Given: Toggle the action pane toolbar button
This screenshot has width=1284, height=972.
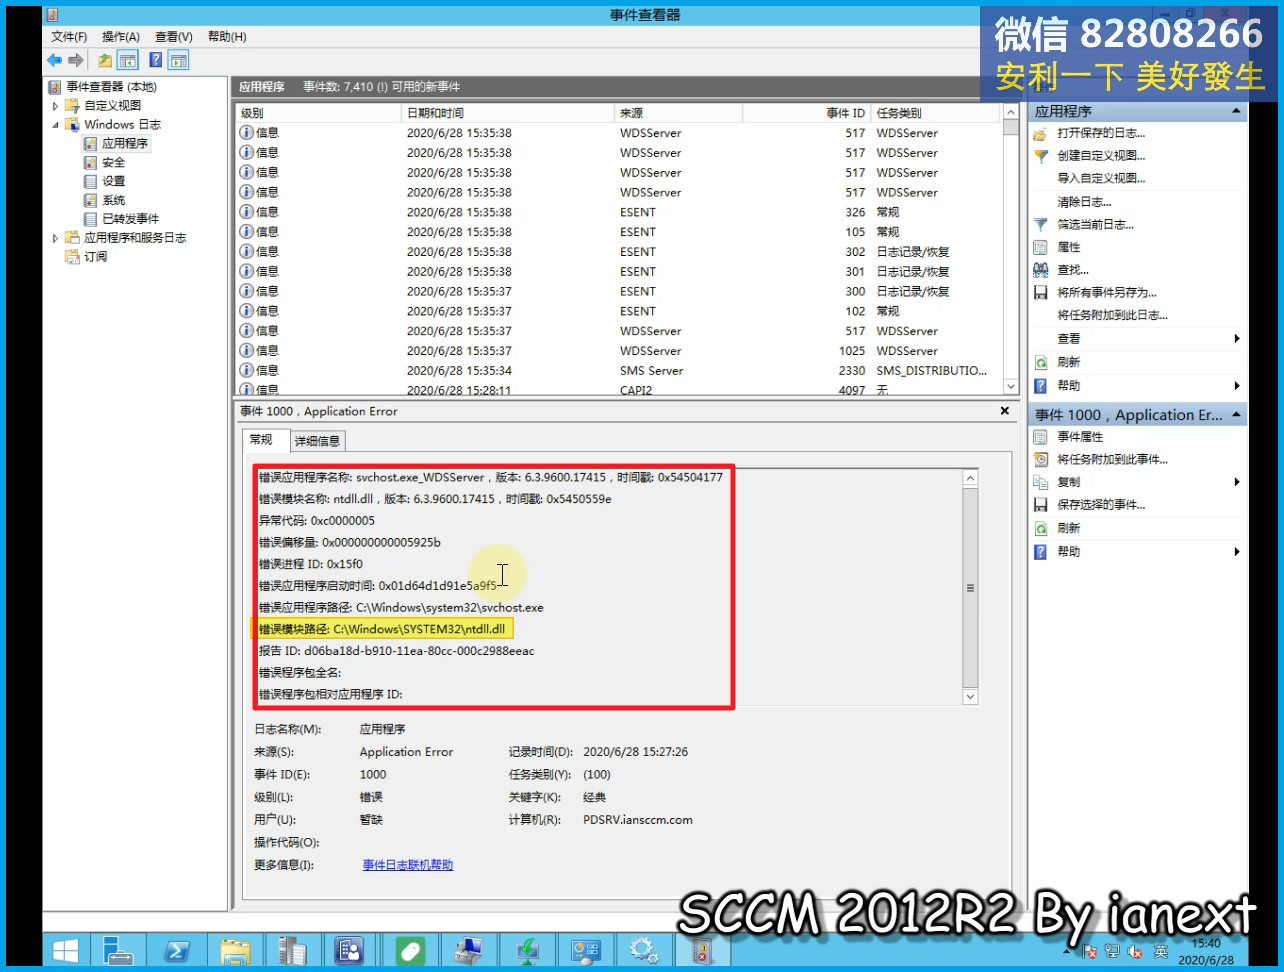Looking at the screenshot, I should 178,61.
